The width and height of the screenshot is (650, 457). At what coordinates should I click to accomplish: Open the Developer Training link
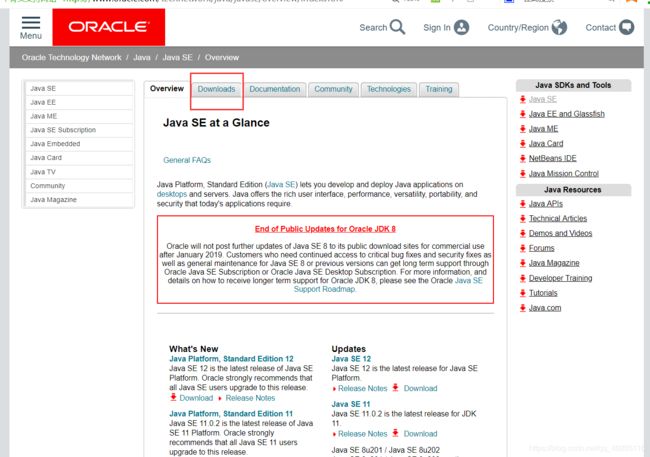pyautogui.click(x=560, y=278)
